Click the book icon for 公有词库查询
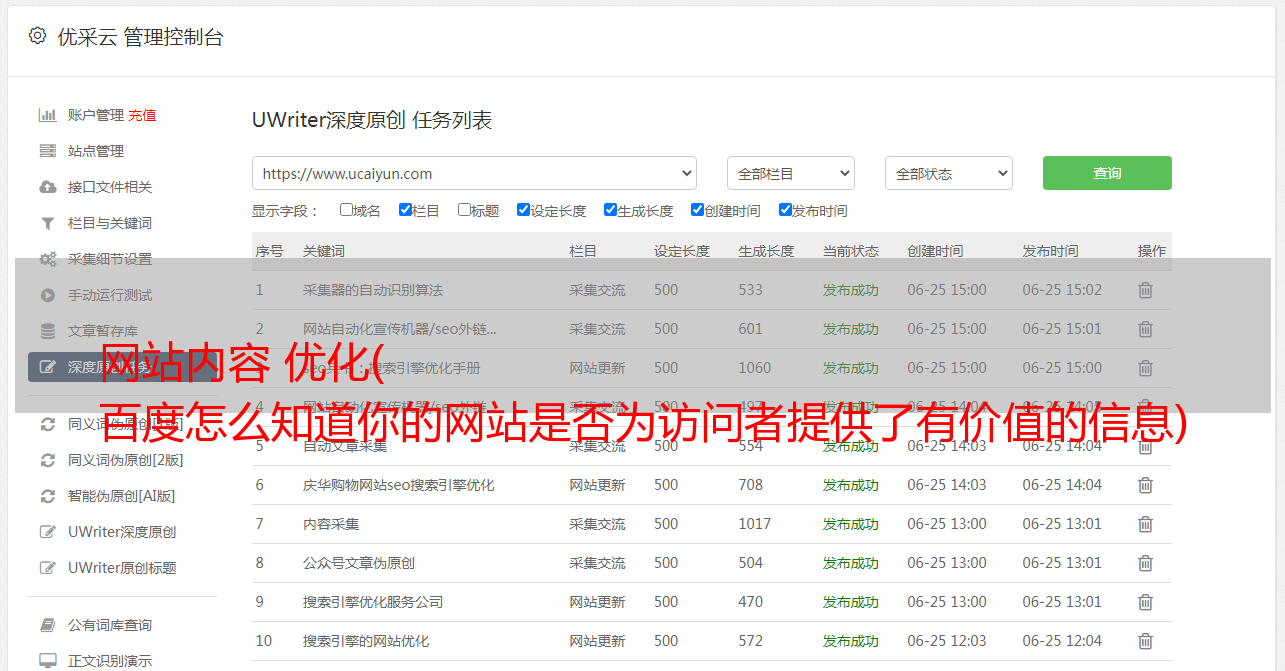The image size is (1285, 671). point(47,625)
